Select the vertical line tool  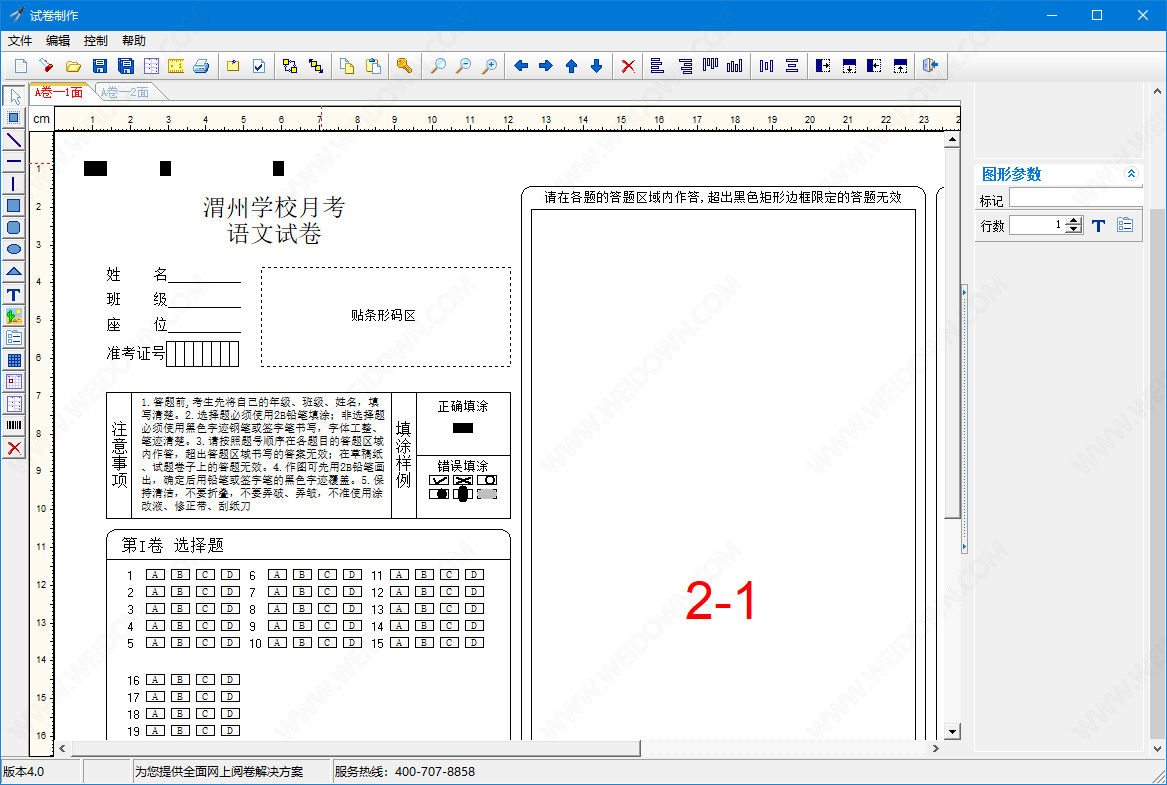pyautogui.click(x=14, y=184)
